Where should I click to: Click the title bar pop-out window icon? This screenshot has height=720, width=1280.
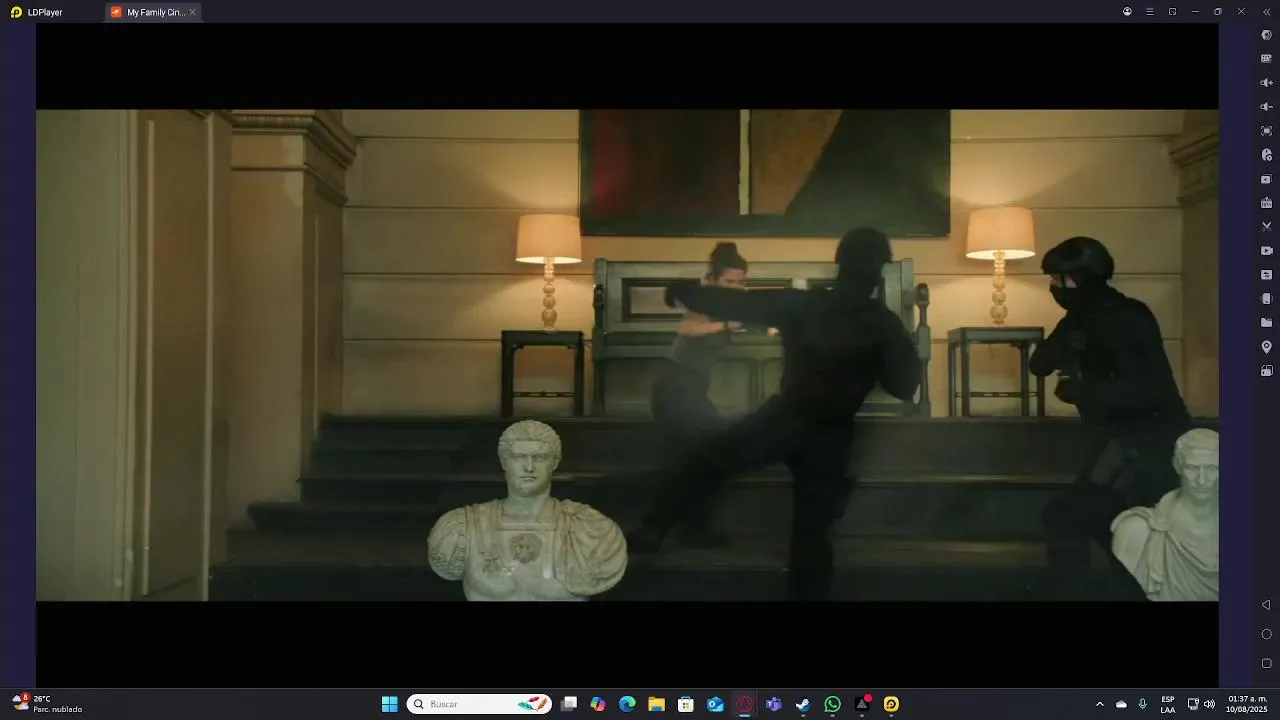coord(1172,12)
